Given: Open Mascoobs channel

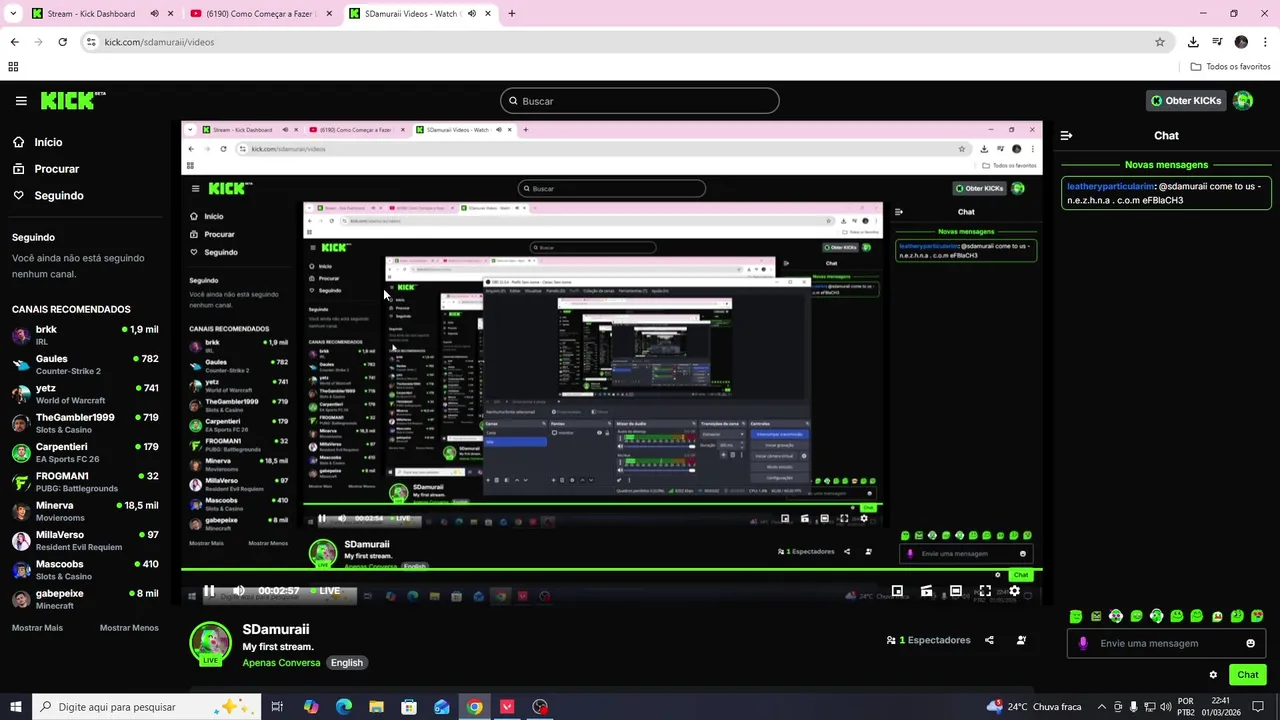Looking at the screenshot, I should (x=85, y=570).
